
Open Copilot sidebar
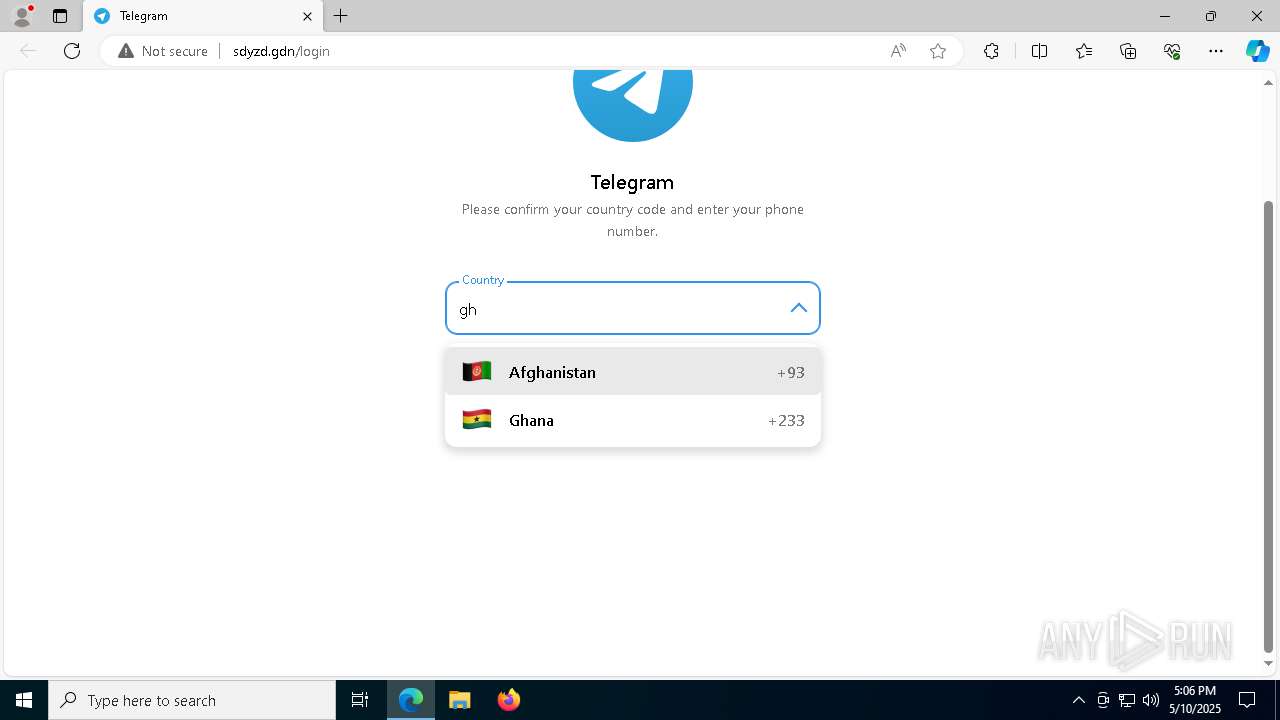coord(1257,51)
